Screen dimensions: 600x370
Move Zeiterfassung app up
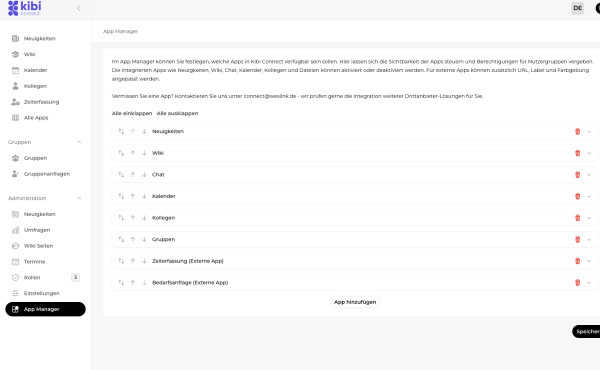[x=133, y=261]
